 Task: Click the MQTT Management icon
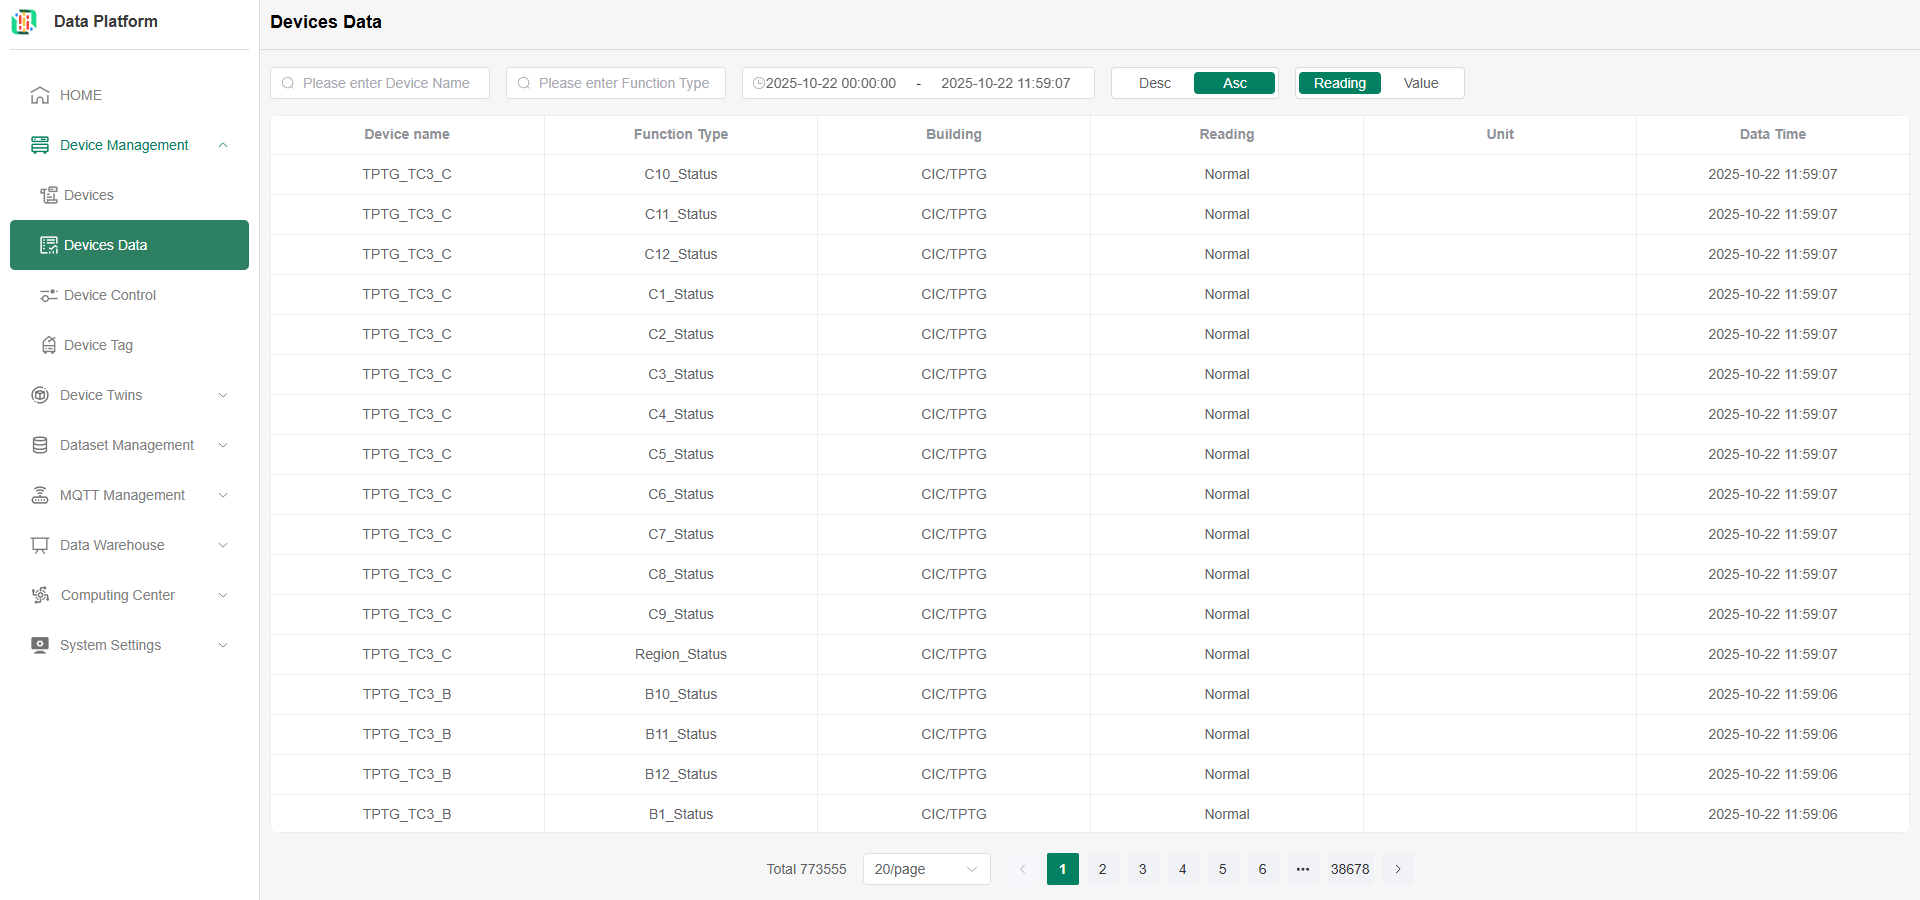coord(40,495)
